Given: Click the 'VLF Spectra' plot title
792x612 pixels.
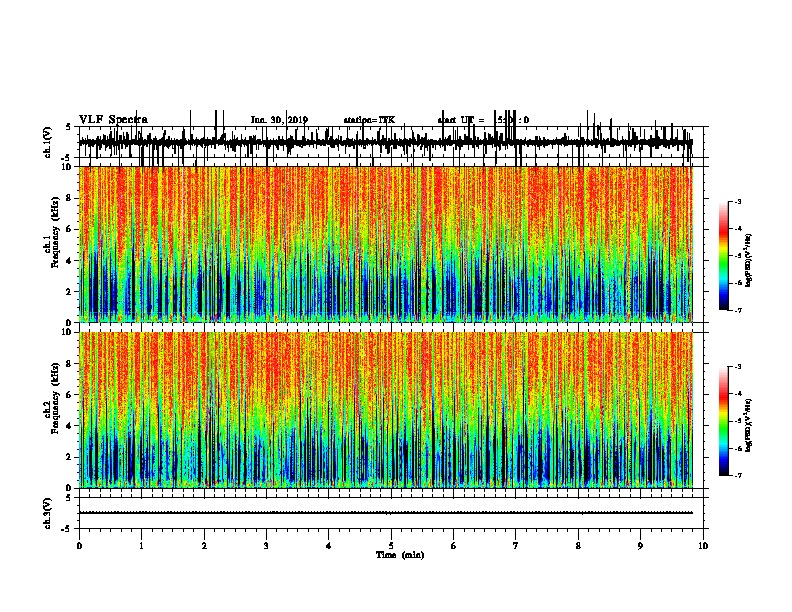Looking at the screenshot, I should pos(113,120).
